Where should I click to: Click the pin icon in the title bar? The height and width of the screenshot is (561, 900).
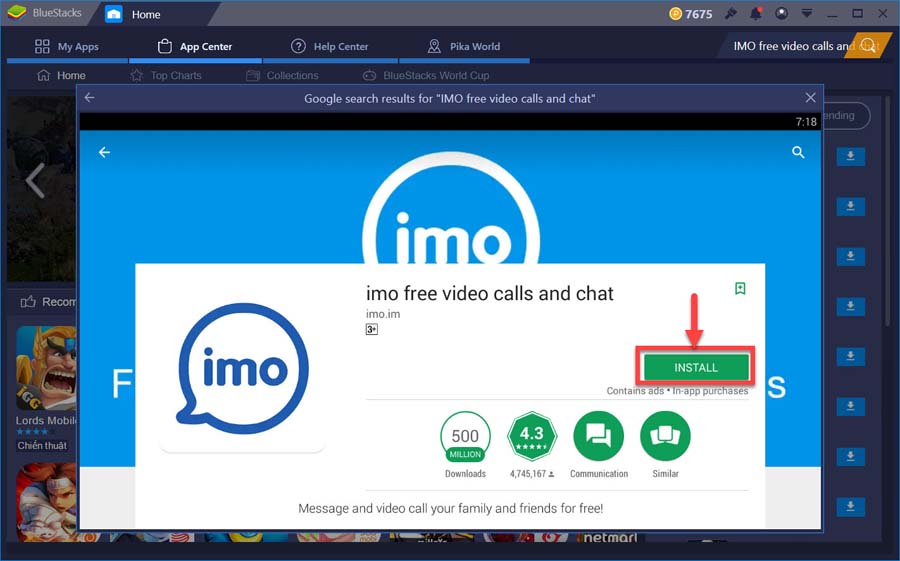[731, 13]
